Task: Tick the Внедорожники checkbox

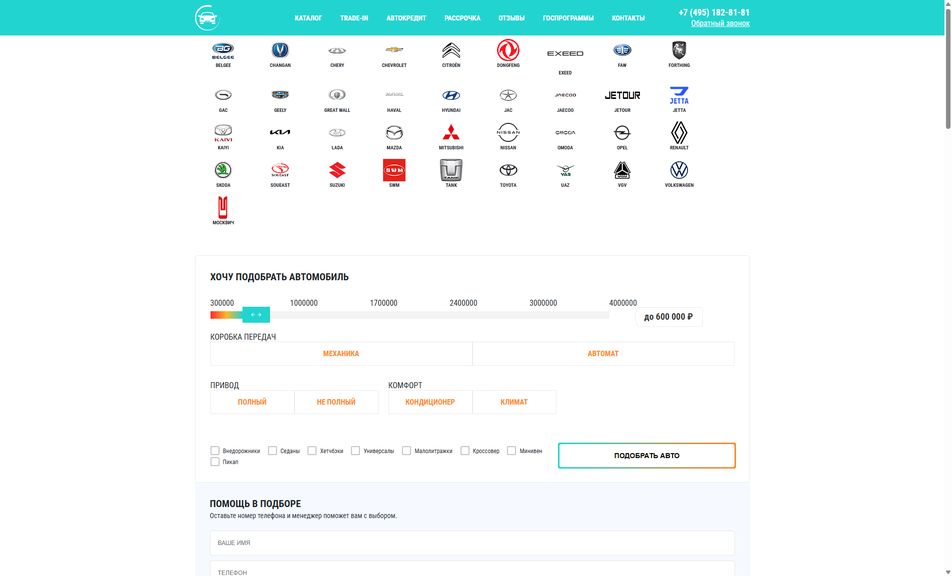Action: point(214,450)
